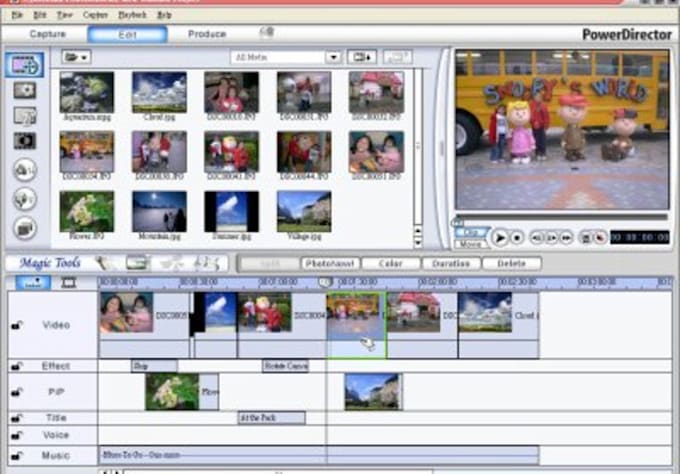
Task: Select the title clip on Title track
Action: coord(271,418)
